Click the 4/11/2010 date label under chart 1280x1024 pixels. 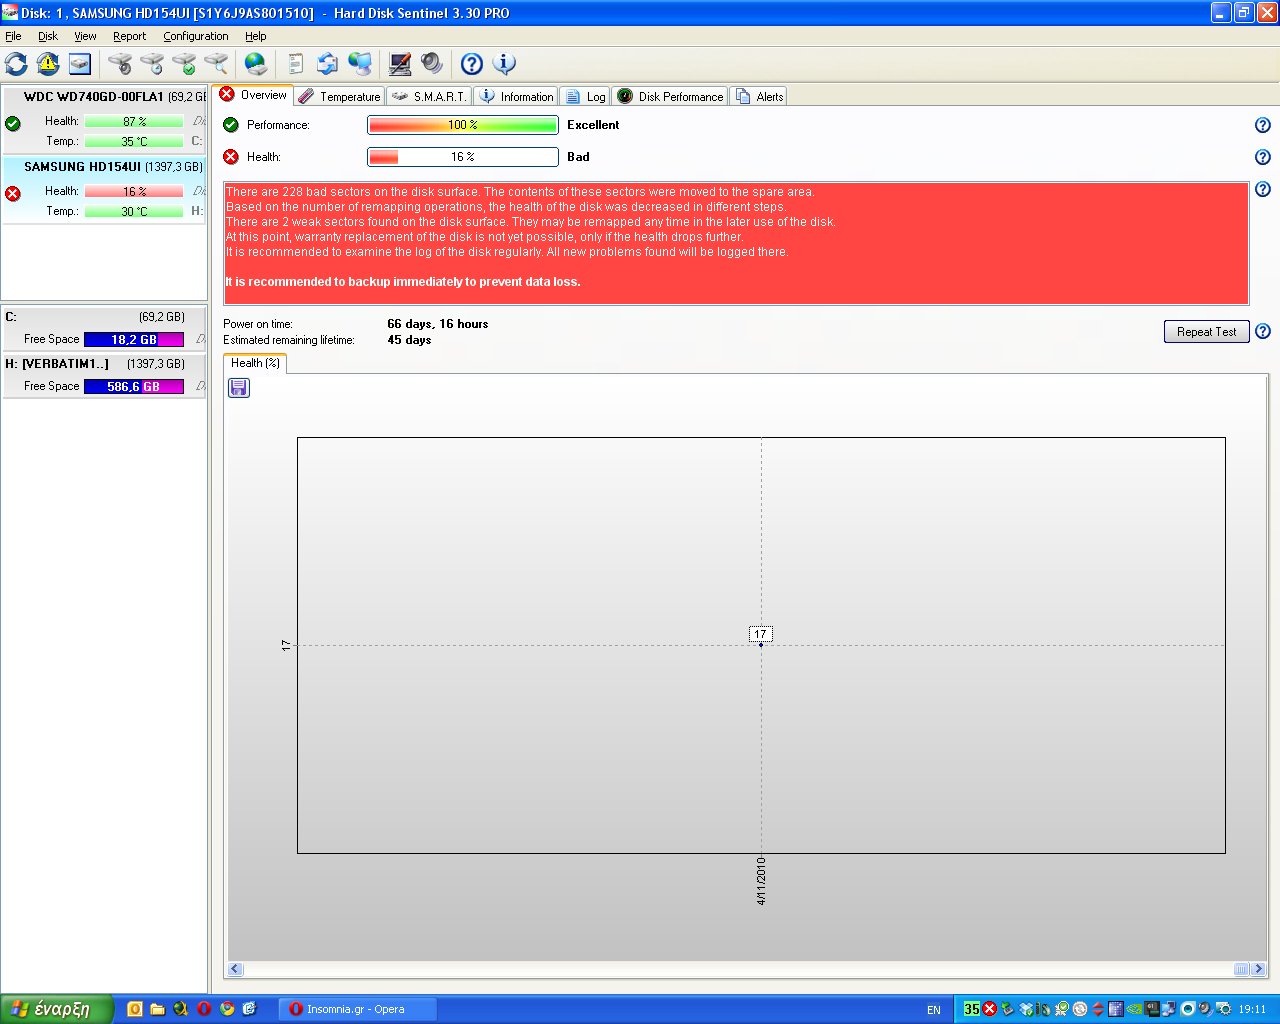coord(761,881)
